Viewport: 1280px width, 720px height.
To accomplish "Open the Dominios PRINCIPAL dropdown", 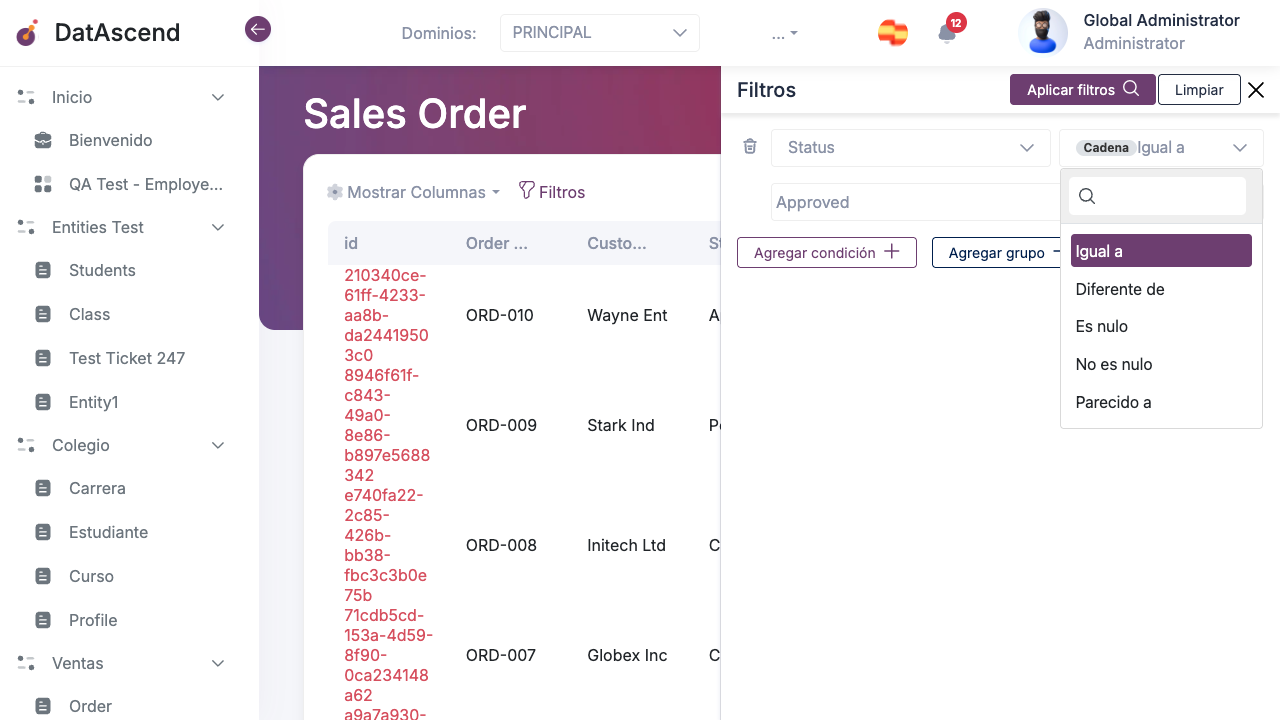I will pos(600,33).
